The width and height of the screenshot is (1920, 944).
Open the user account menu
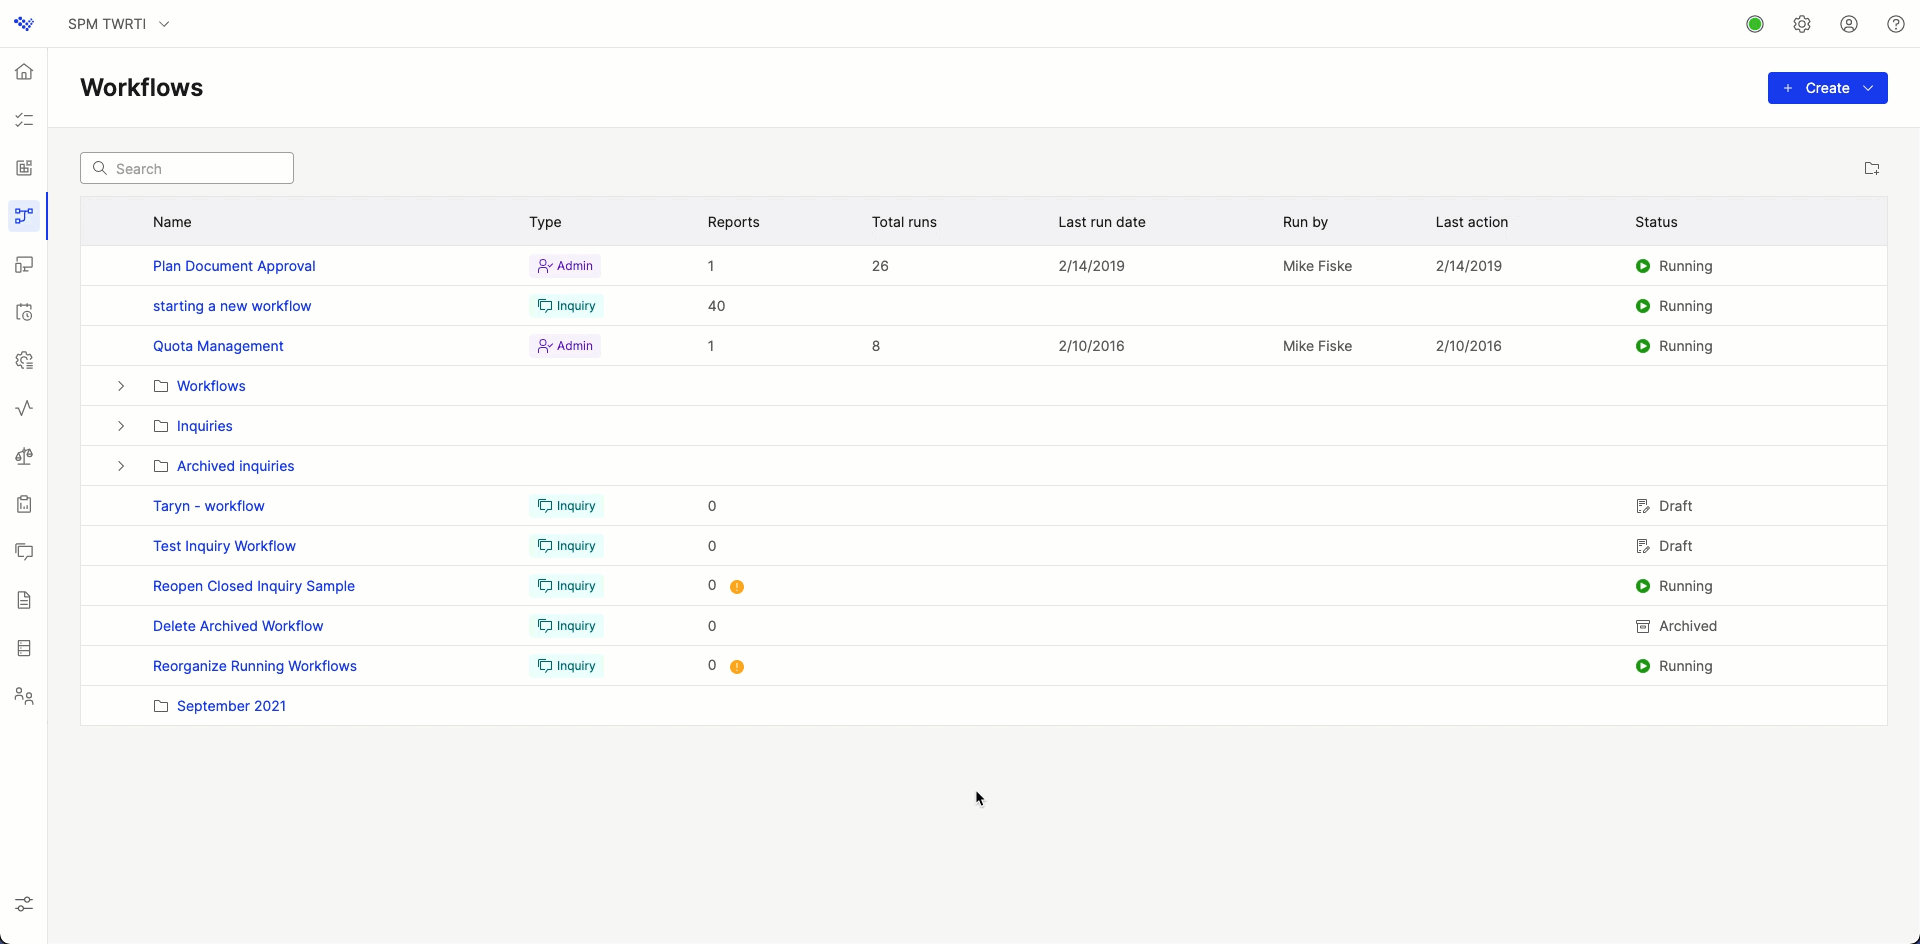1849,24
